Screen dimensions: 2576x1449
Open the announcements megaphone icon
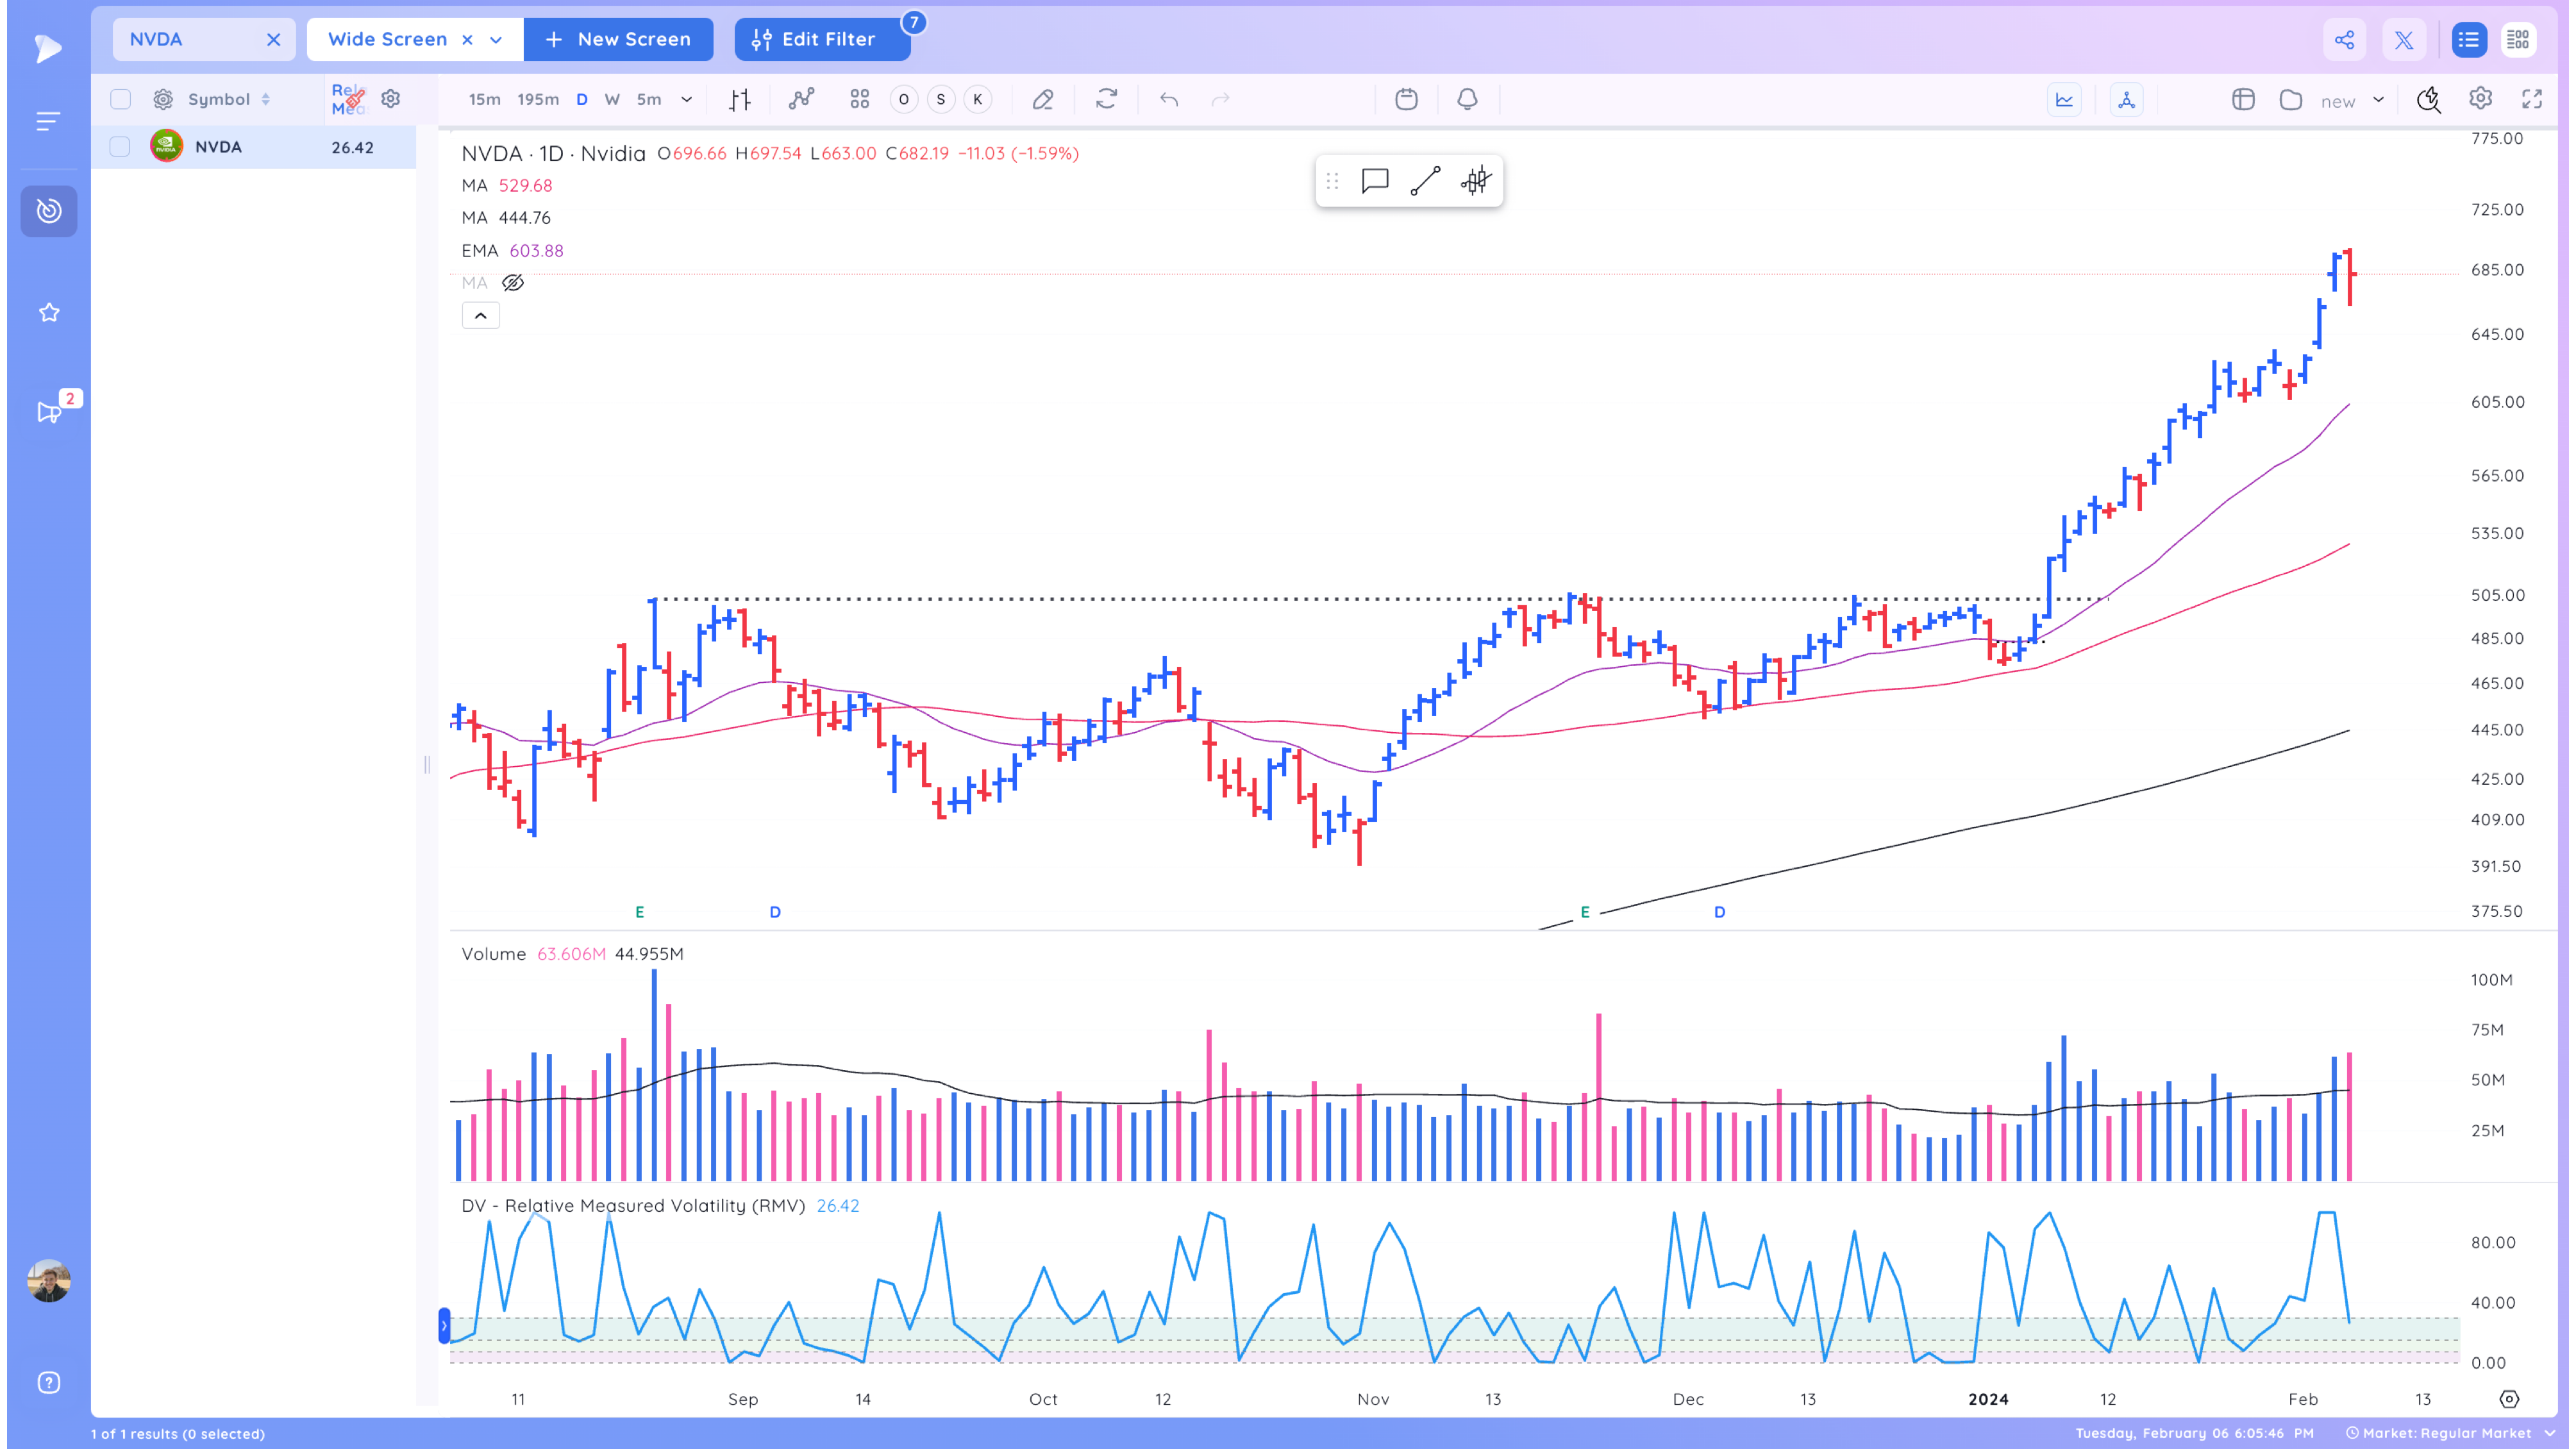point(49,412)
